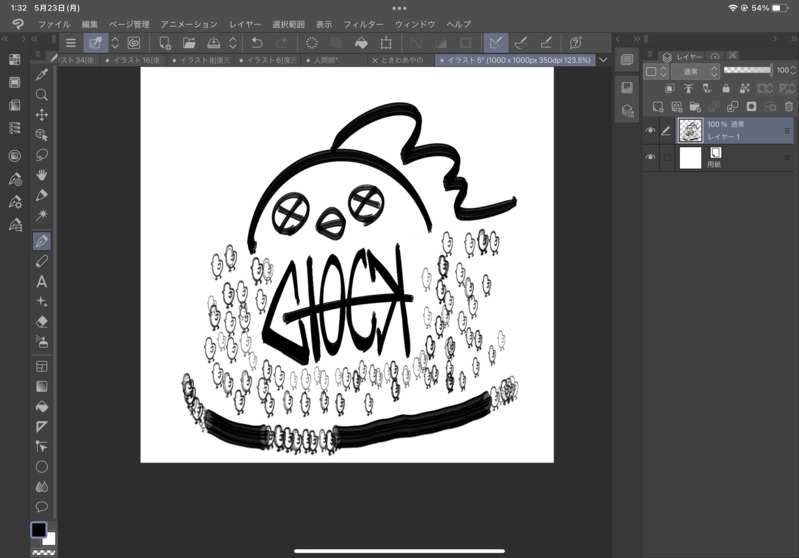The image size is (799, 558).
Task: Select the Figure circle tool
Action: 42,467
